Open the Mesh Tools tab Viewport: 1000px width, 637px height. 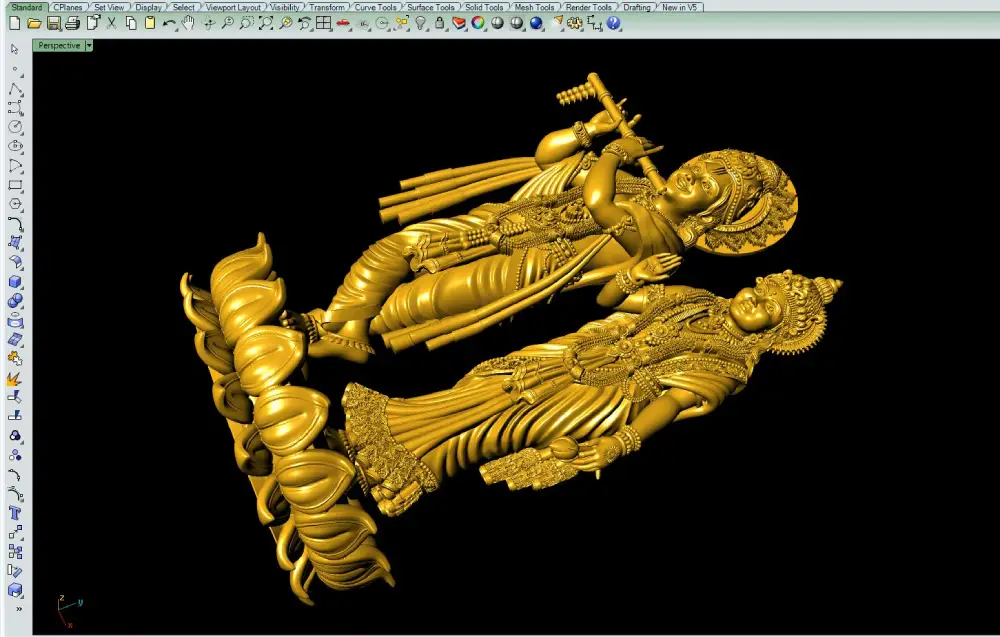534,7
